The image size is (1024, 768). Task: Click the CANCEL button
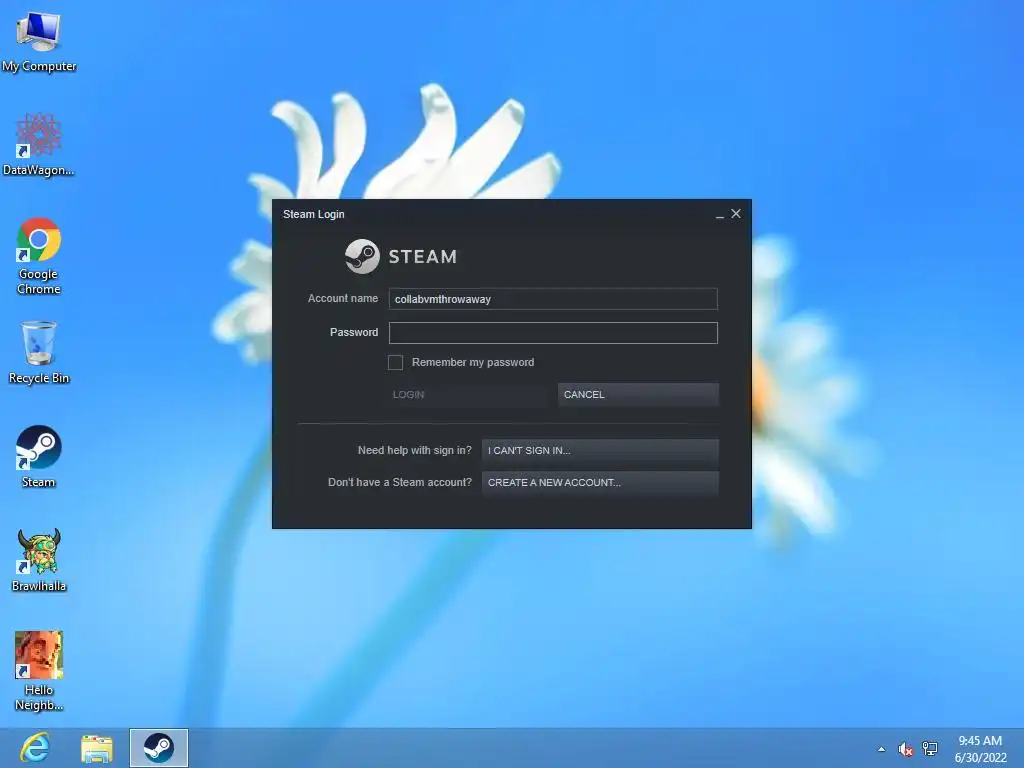coord(638,394)
